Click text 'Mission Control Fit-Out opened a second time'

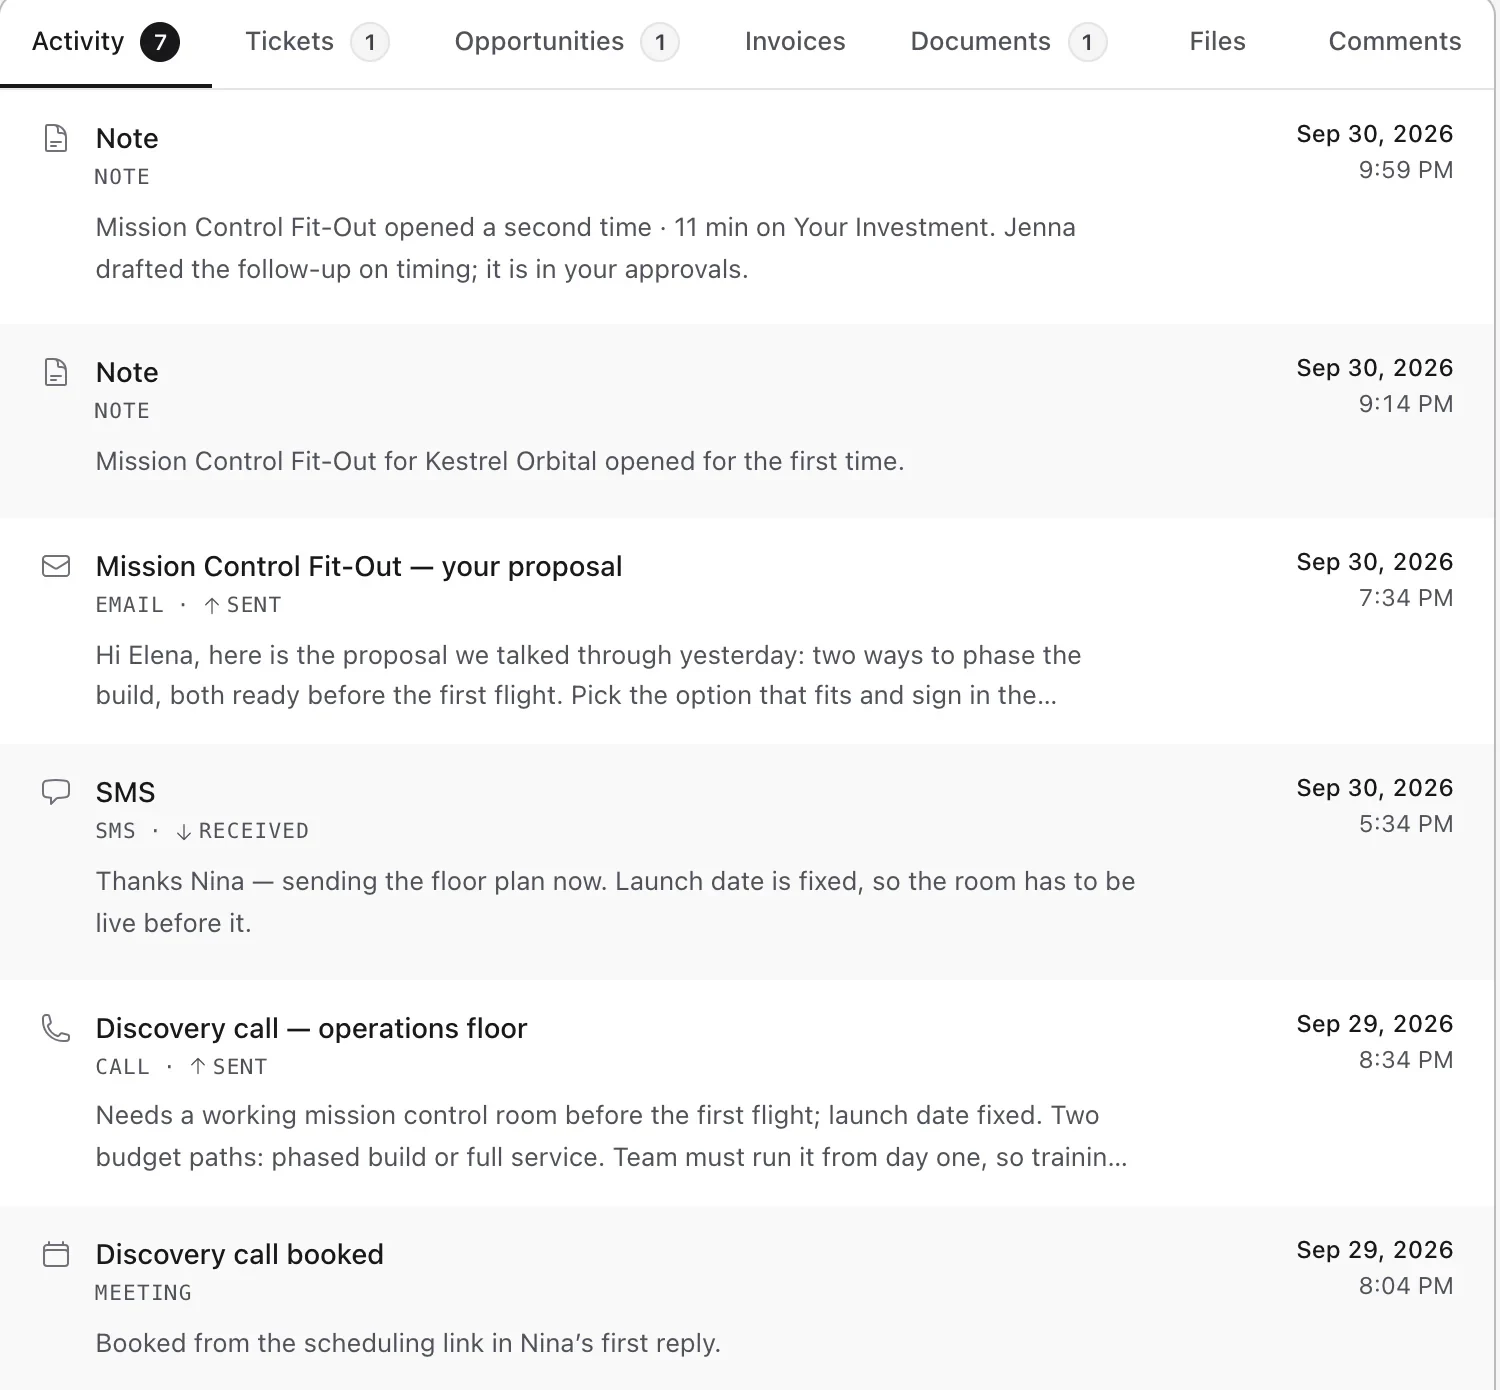(x=373, y=227)
